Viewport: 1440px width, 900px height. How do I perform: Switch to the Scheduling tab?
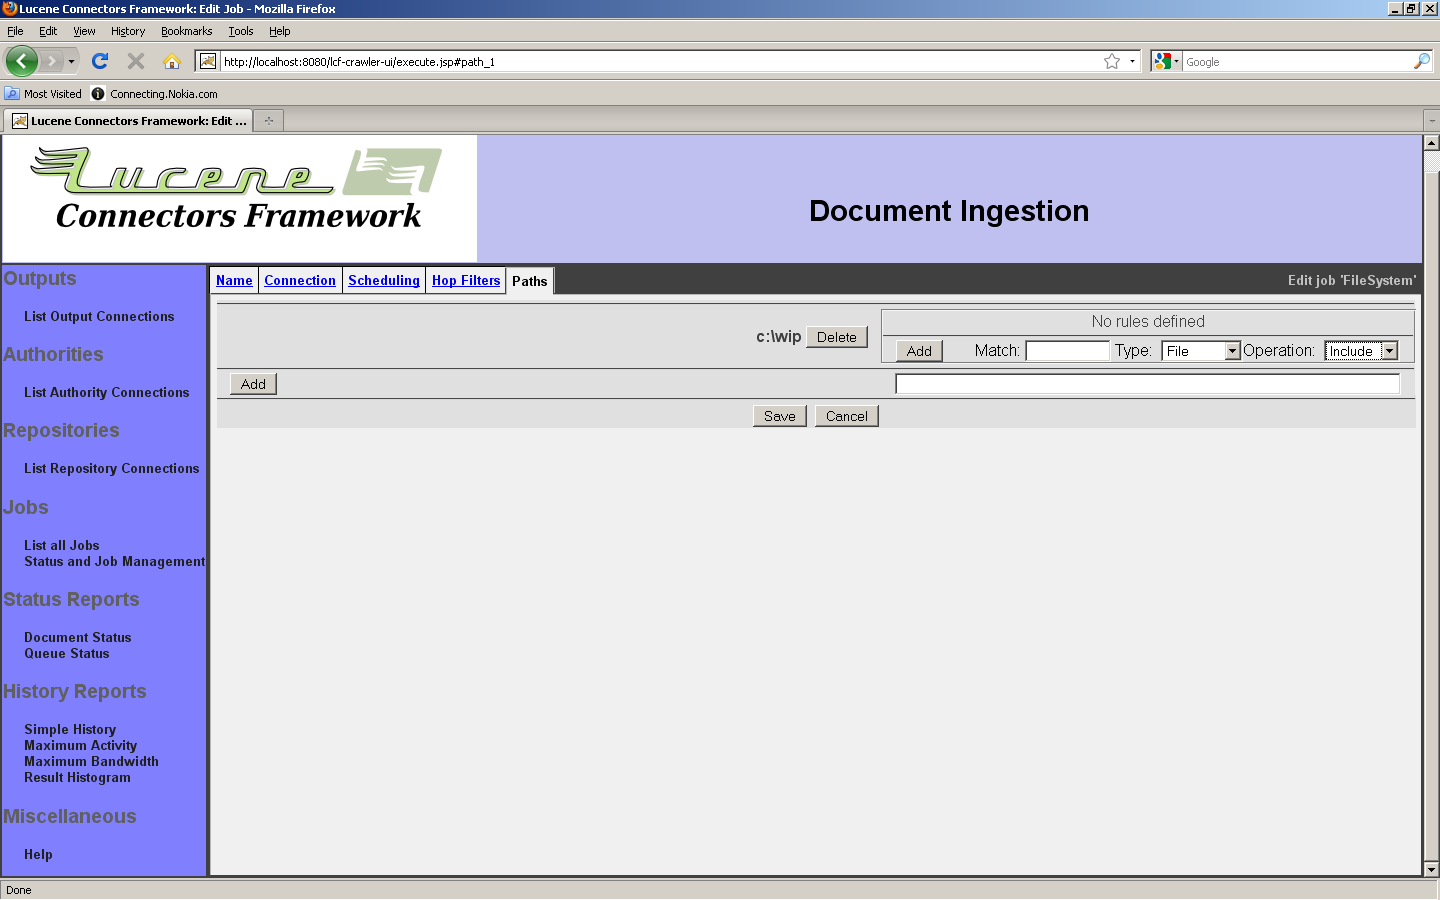tap(384, 281)
